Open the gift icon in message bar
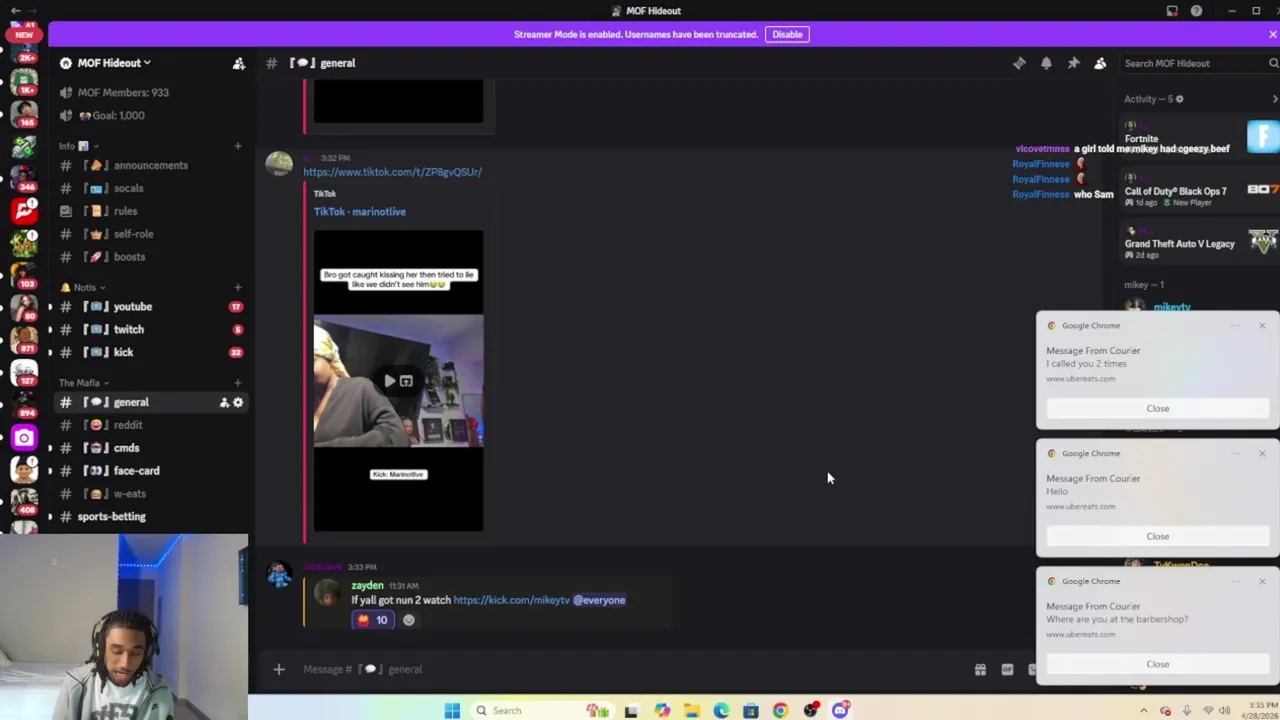 pos(980,669)
